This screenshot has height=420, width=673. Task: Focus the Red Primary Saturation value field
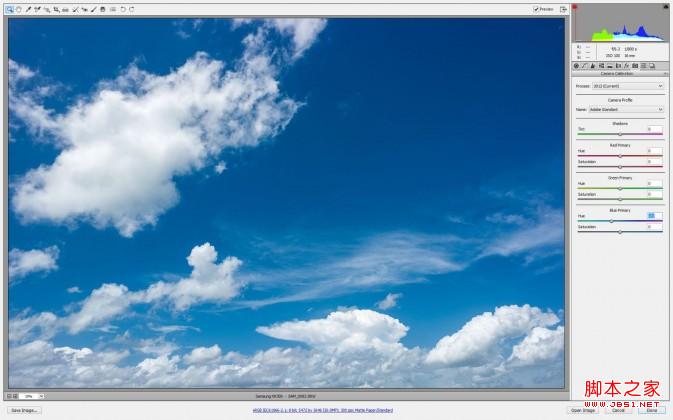[x=655, y=161]
